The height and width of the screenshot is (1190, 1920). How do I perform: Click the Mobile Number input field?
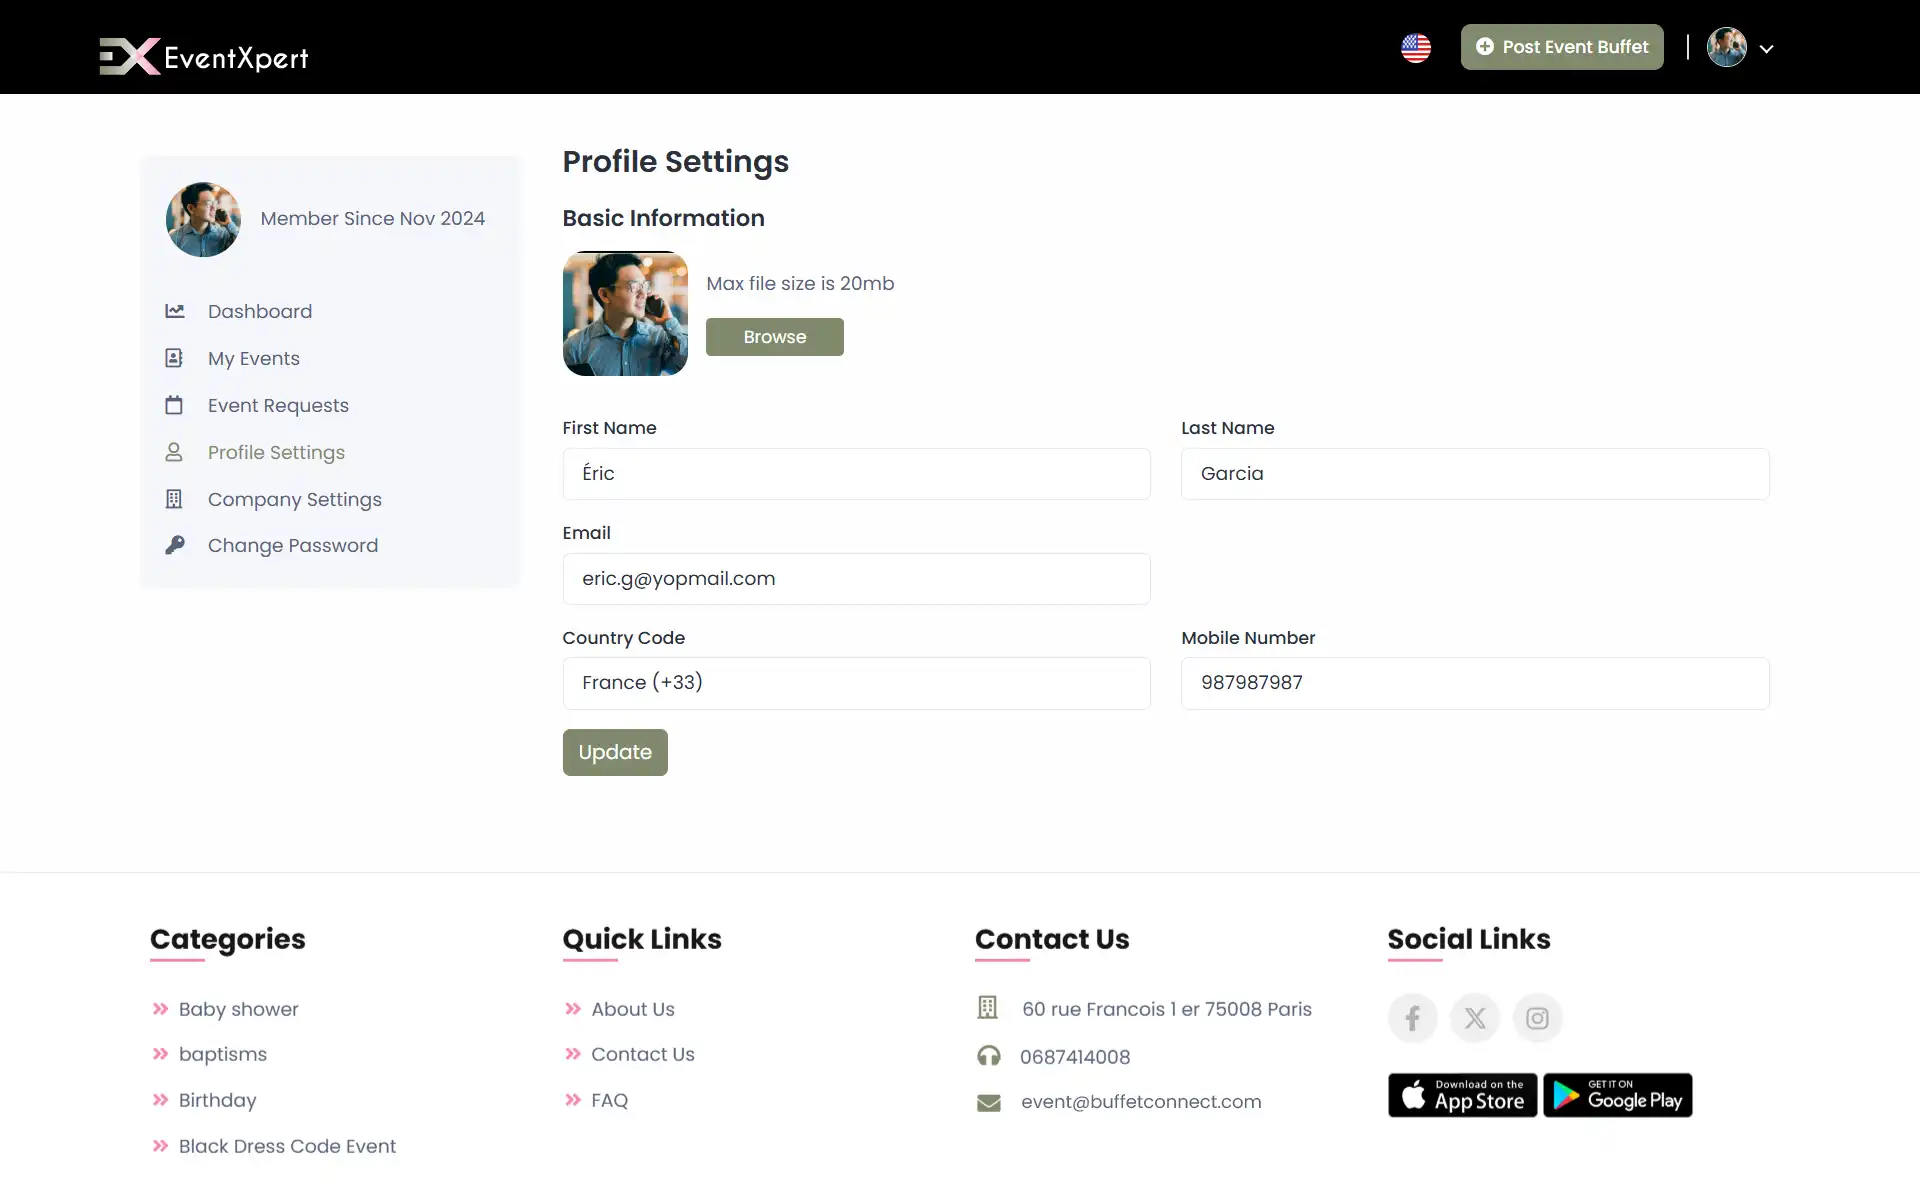1476,683
